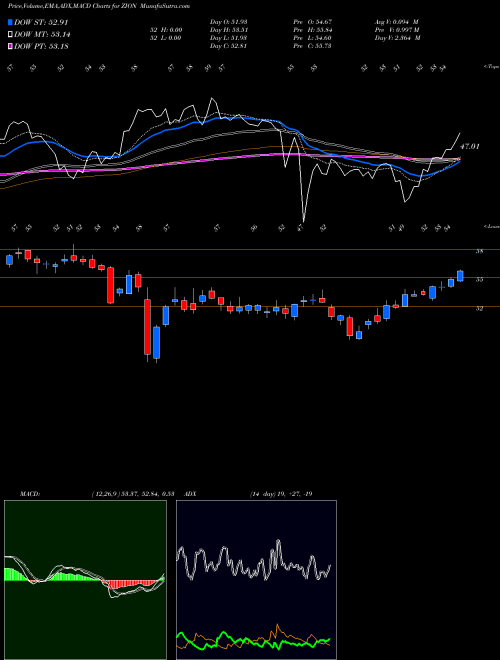Click the dark blue ADX indicator chart
This screenshot has width=500, height=660.
(x=256, y=580)
